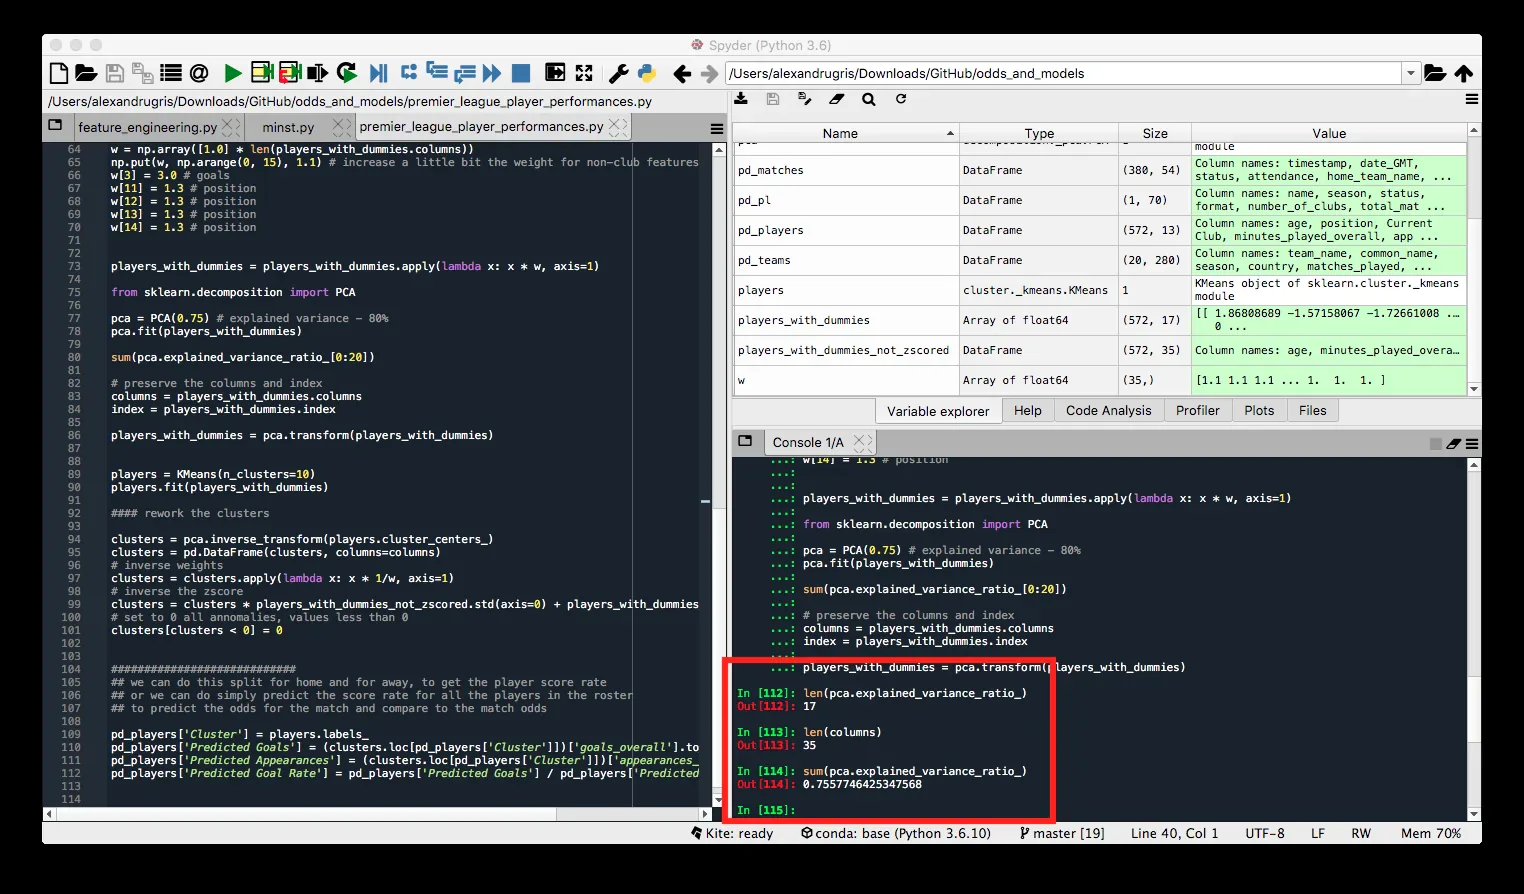Show the Files pane tab
The image size is (1524, 894).
(x=1313, y=410)
